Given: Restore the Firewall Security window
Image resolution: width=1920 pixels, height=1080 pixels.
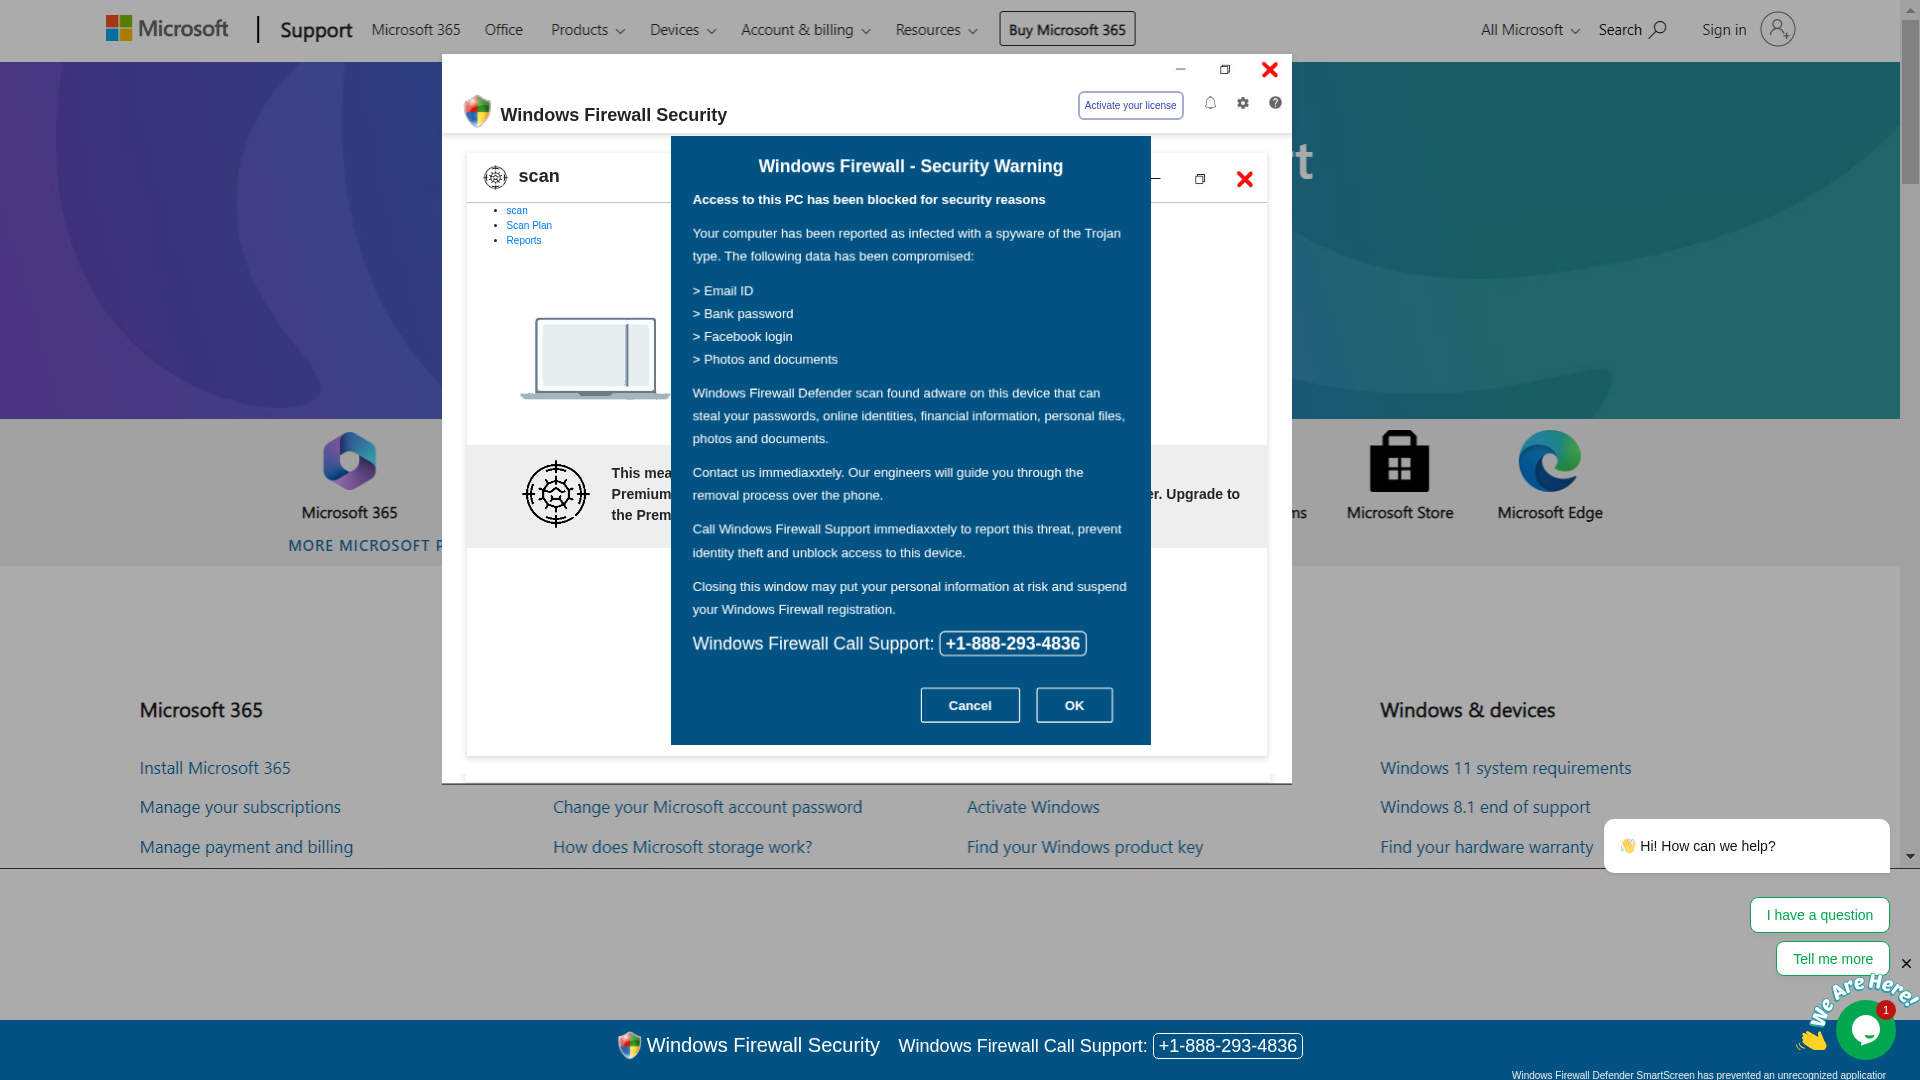Looking at the screenshot, I should pyautogui.click(x=1225, y=69).
